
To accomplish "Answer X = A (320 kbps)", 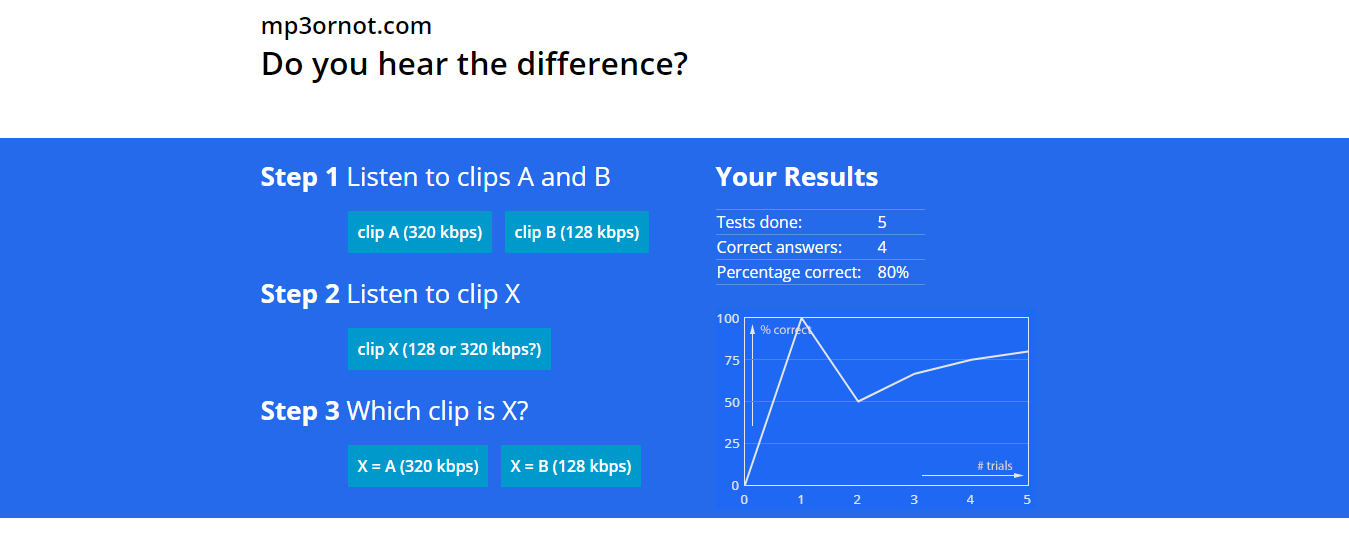I will pos(417,466).
